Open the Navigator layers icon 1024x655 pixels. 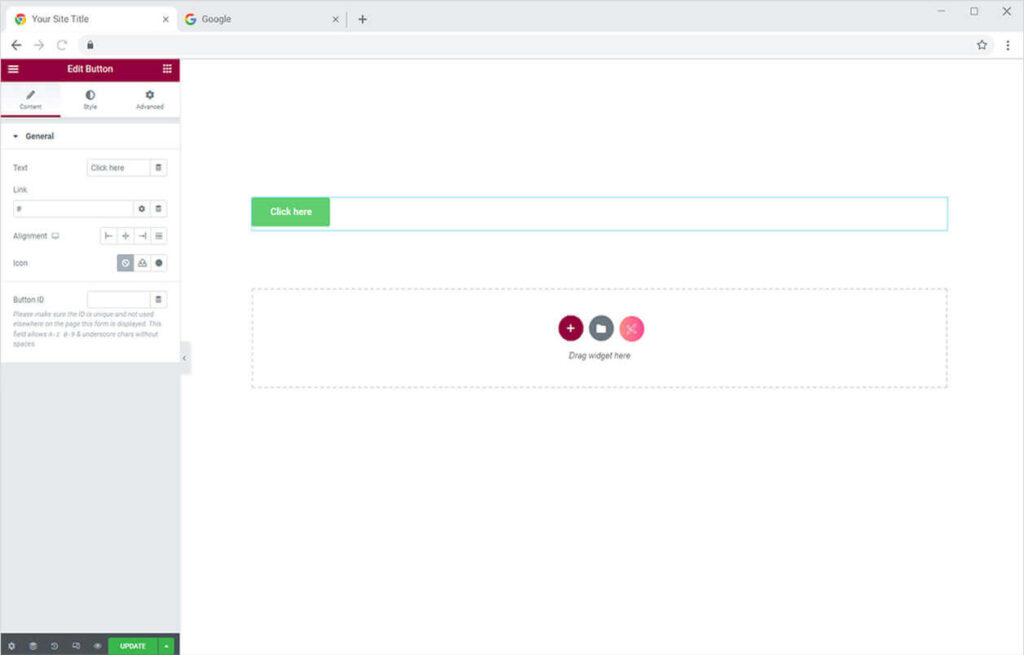click(32, 646)
